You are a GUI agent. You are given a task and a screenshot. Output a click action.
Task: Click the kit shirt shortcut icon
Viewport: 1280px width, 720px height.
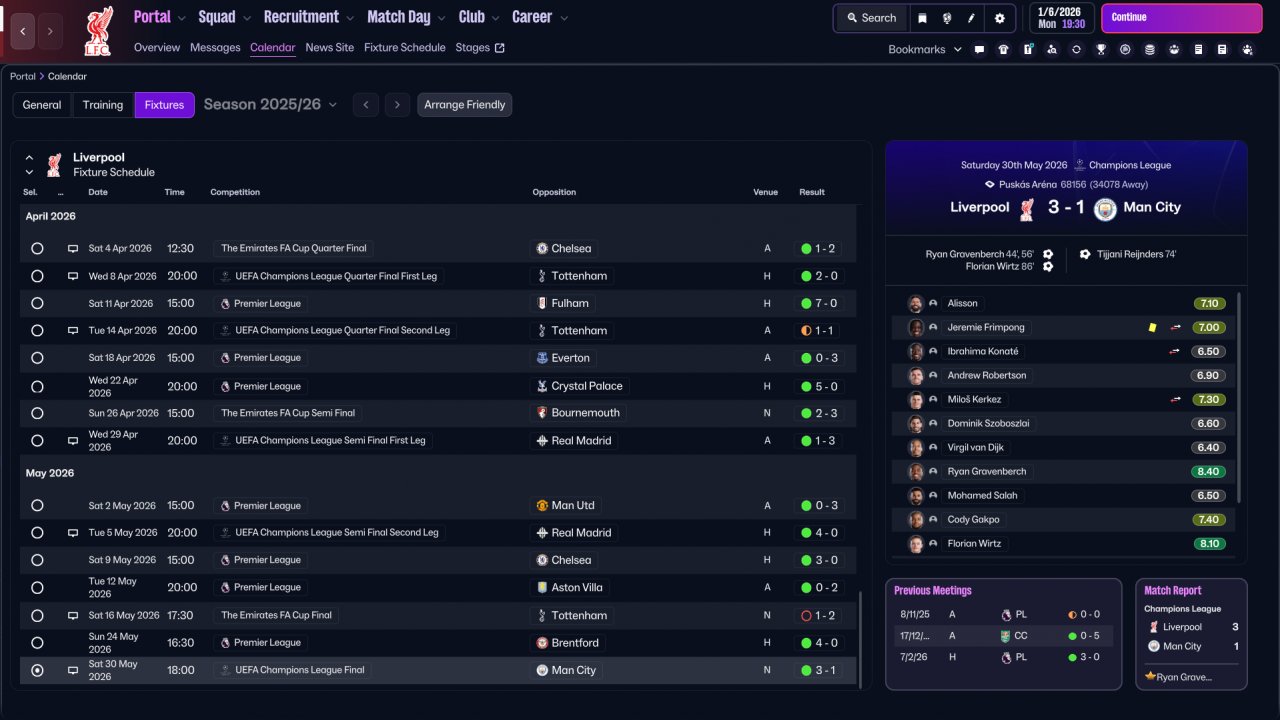click(x=1003, y=49)
